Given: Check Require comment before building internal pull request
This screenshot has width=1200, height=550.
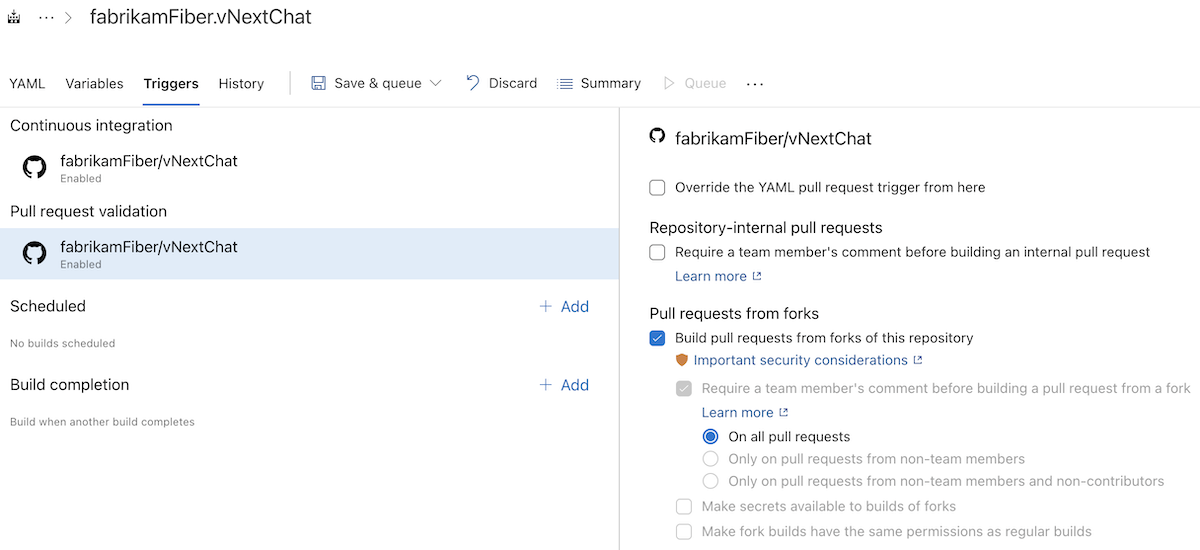Looking at the screenshot, I should (657, 252).
